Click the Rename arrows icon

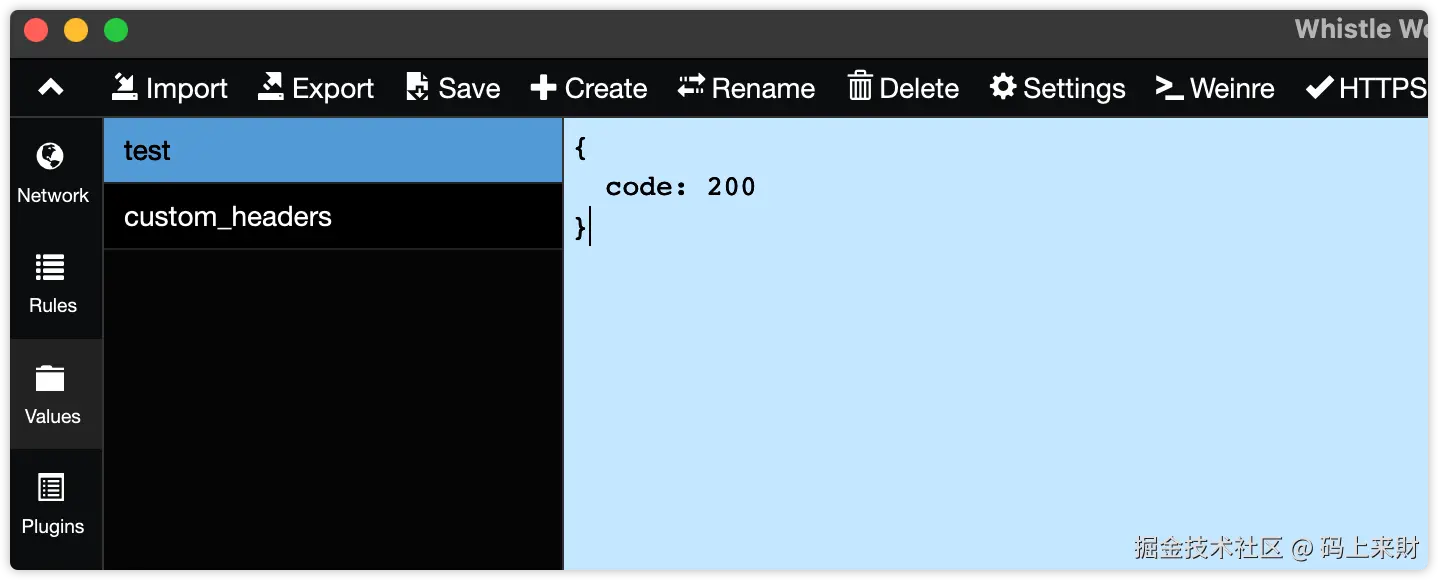click(x=691, y=88)
